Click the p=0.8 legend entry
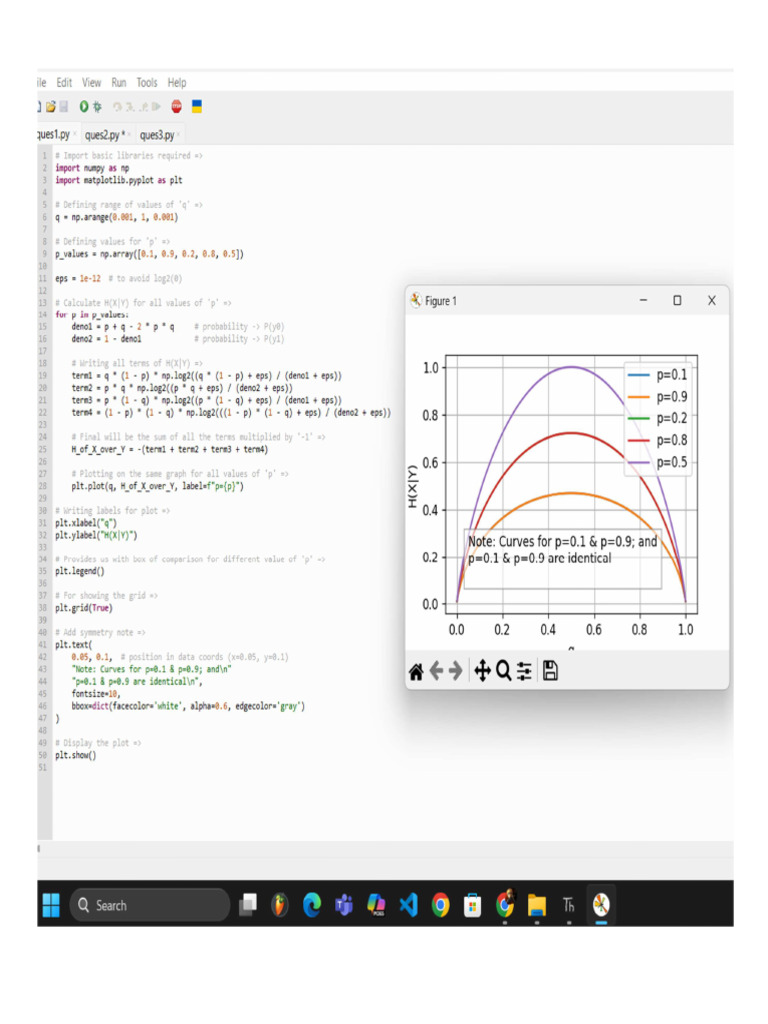 (657, 440)
